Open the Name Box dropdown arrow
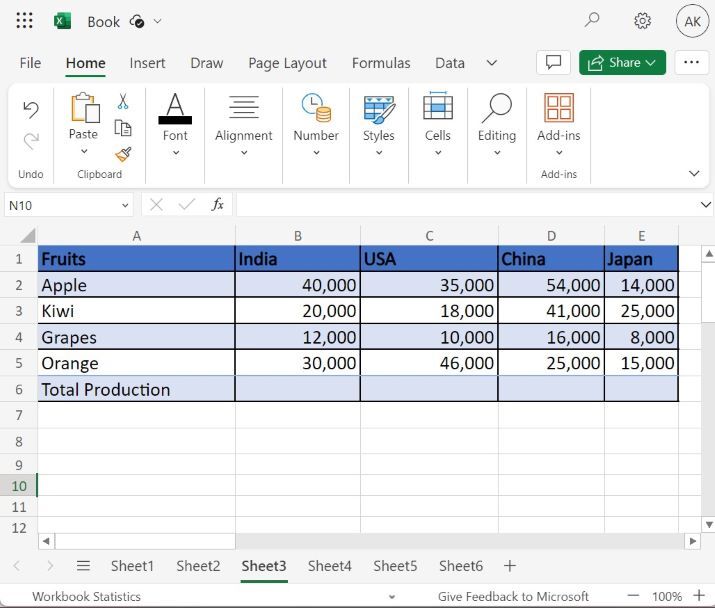The width and height of the screenshot is (715, 608). (125, 205)
